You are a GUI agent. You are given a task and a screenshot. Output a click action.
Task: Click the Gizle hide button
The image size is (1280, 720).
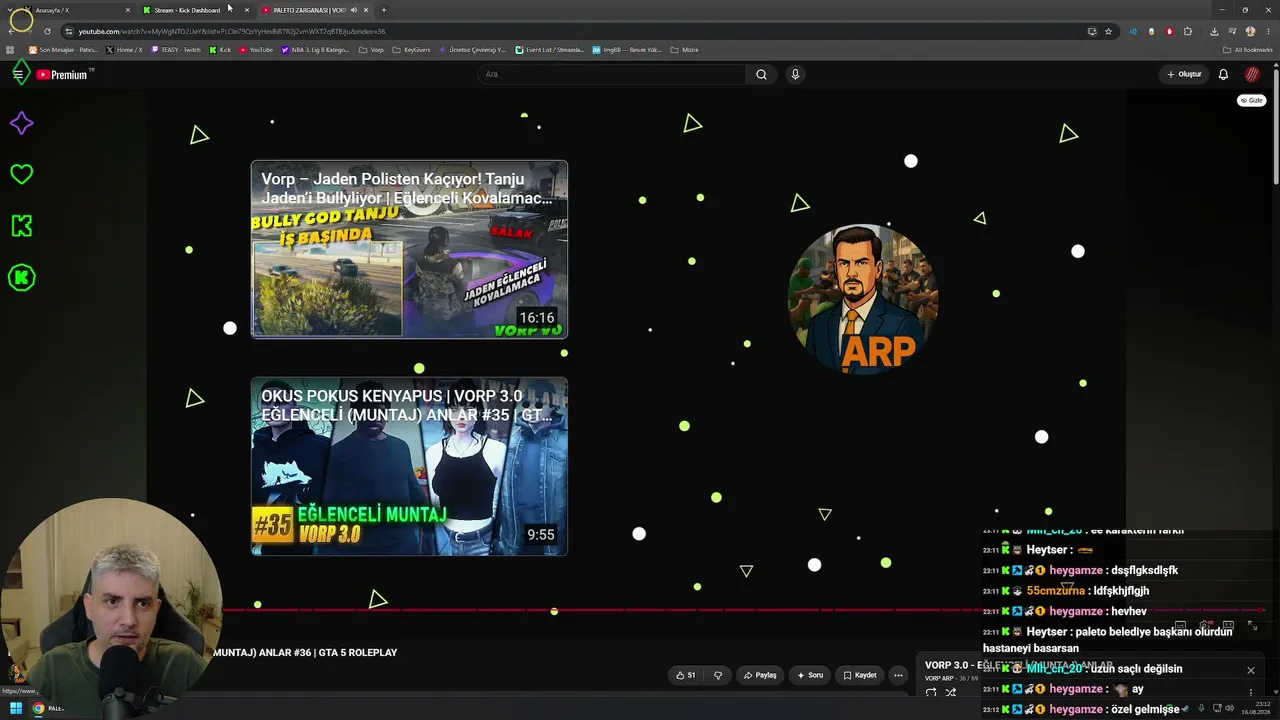click(1251, 100)
